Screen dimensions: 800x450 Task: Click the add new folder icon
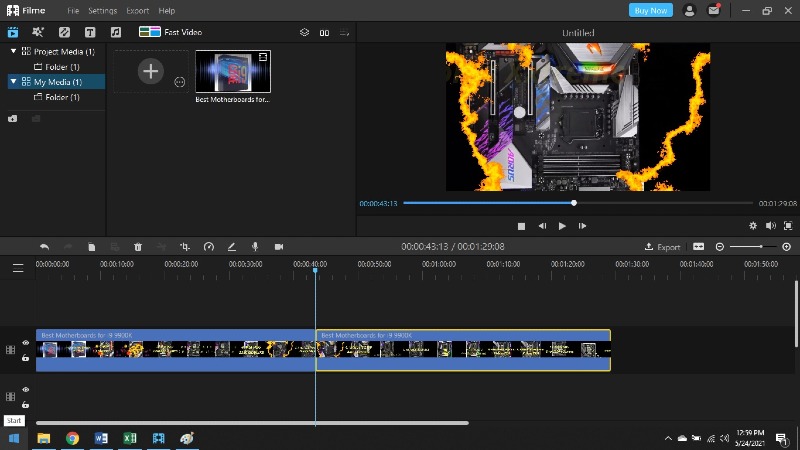pos(13,119)
